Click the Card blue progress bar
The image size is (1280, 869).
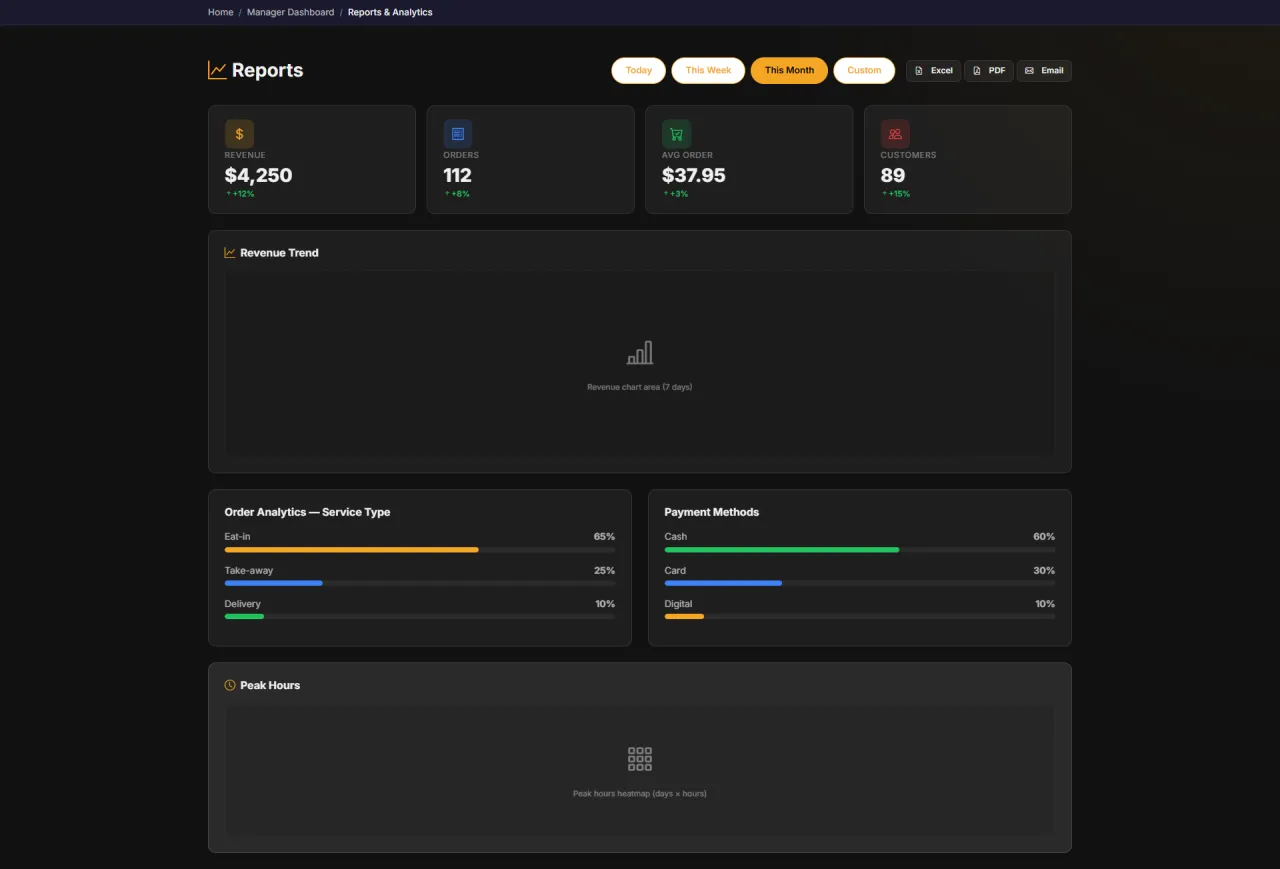723,583
